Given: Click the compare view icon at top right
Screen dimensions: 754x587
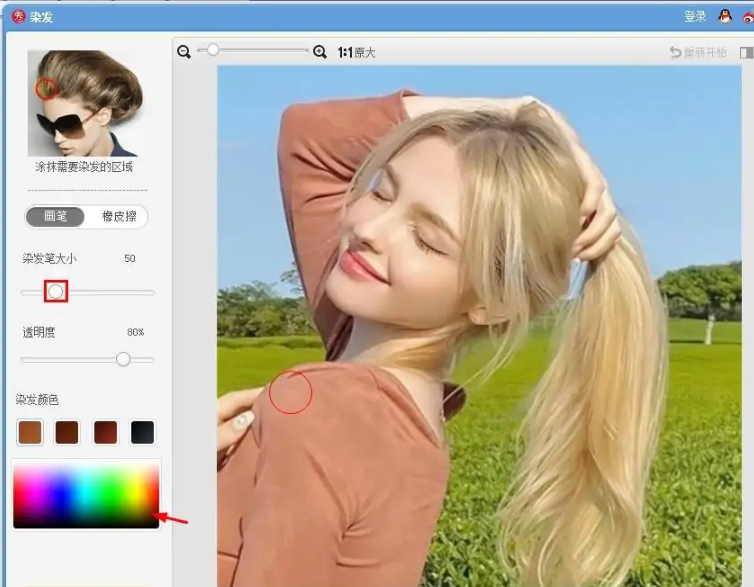Looking at the screenshot, I should pyautogui.click(x=746, y=52).
